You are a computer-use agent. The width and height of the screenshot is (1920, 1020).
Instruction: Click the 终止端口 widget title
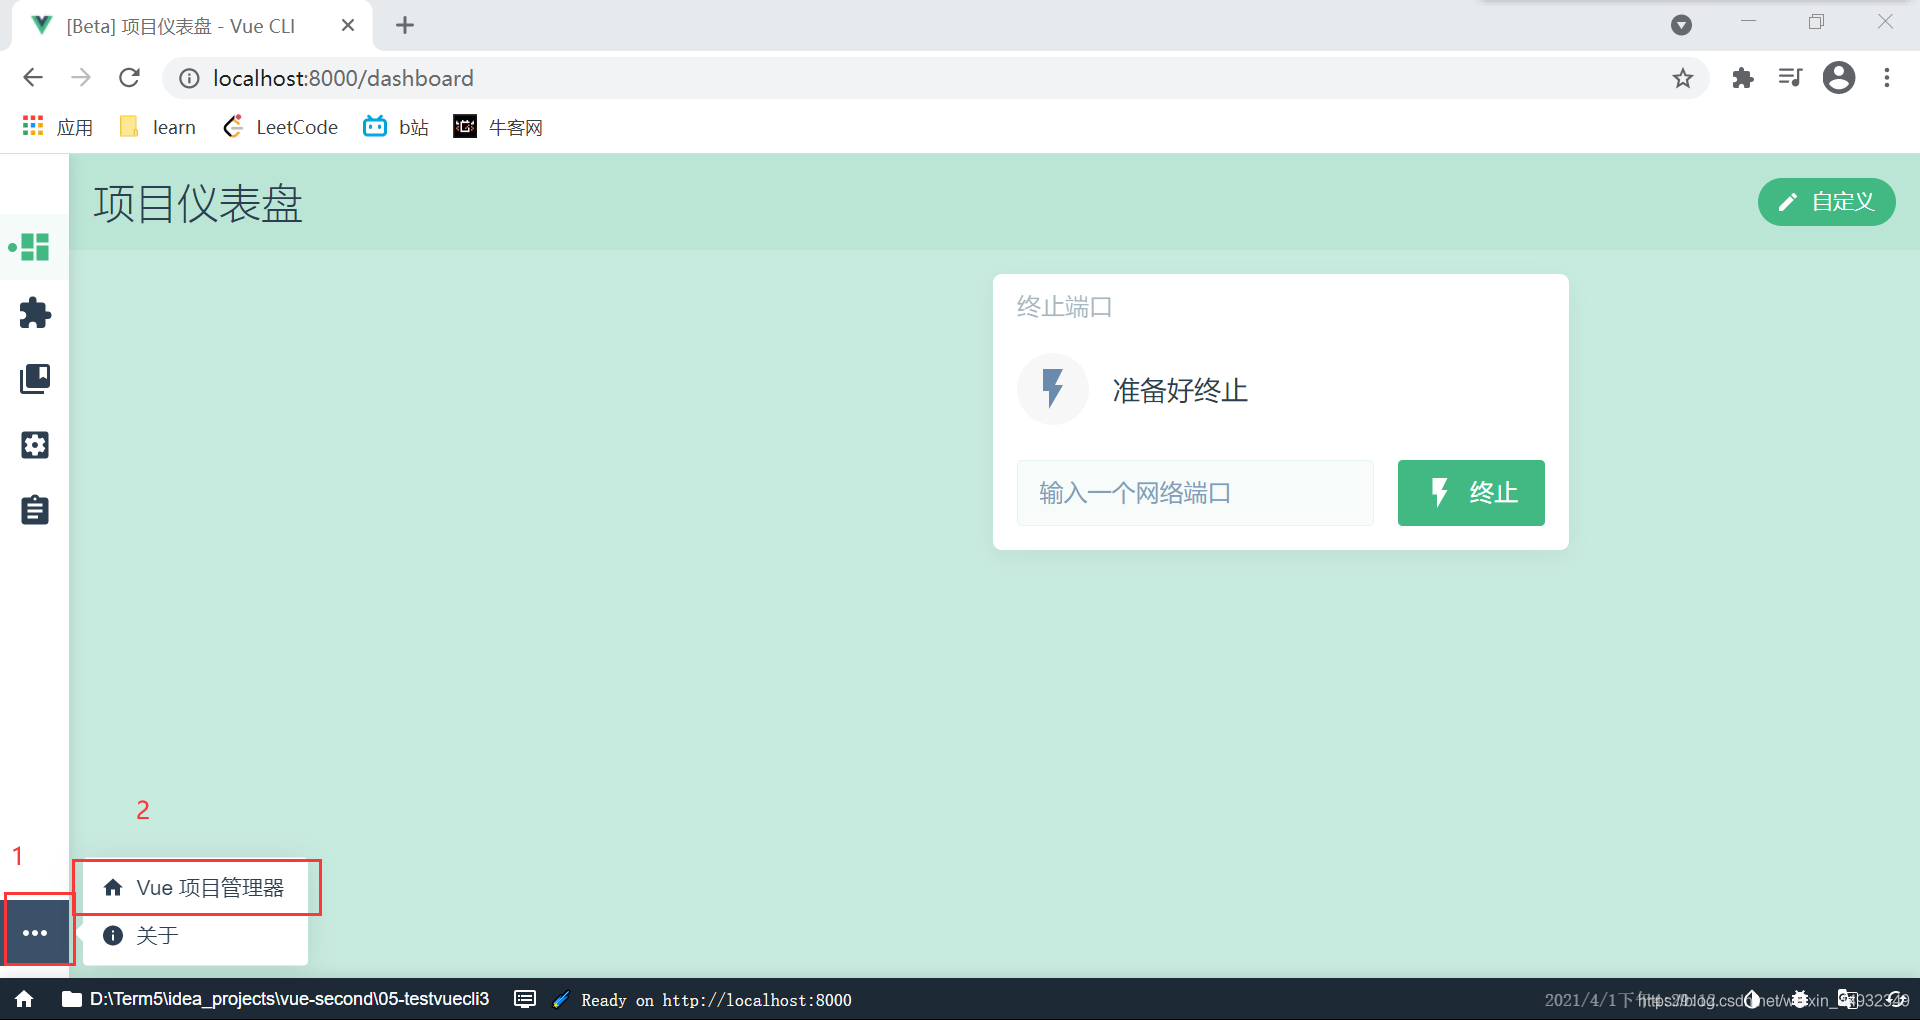pos(1064,307)
